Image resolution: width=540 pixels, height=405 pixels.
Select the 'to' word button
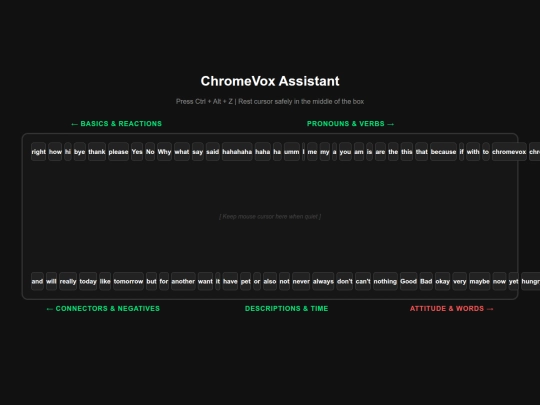pyautogui.click(x=486, y=152)
